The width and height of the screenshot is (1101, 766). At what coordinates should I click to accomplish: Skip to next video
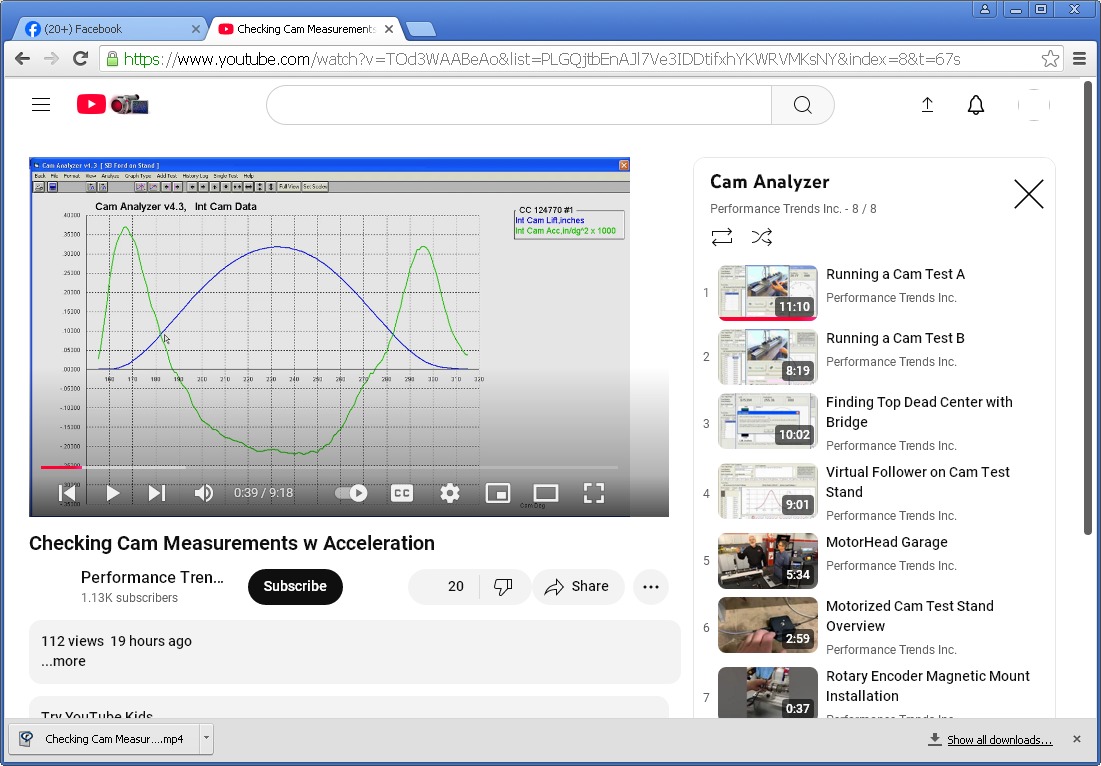[x=157, y=493]
